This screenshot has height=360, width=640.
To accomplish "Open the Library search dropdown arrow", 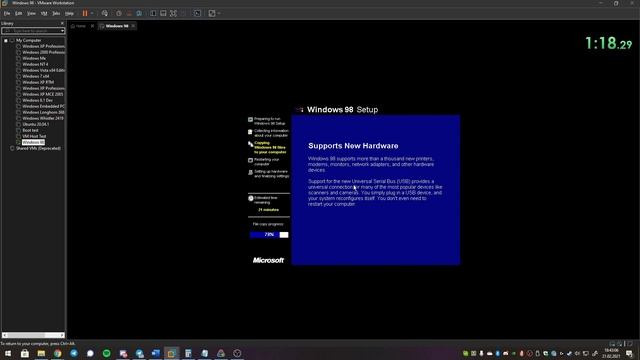I will (x=62, y=31).
